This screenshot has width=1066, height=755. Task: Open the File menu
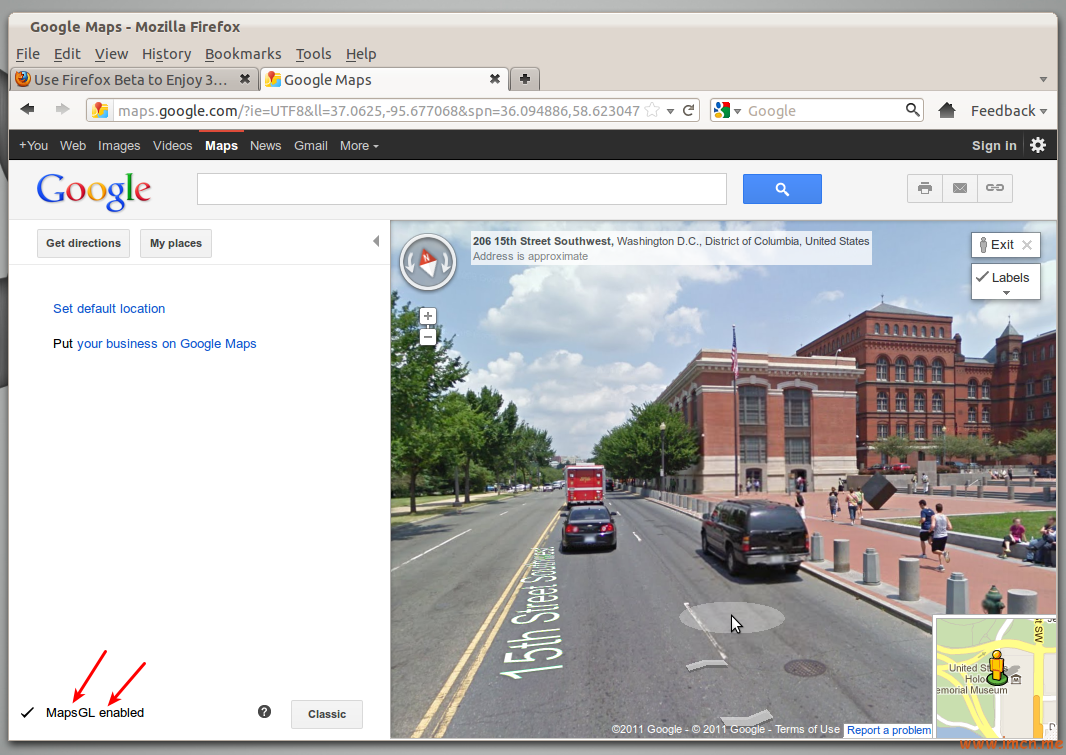coord(28,54)
